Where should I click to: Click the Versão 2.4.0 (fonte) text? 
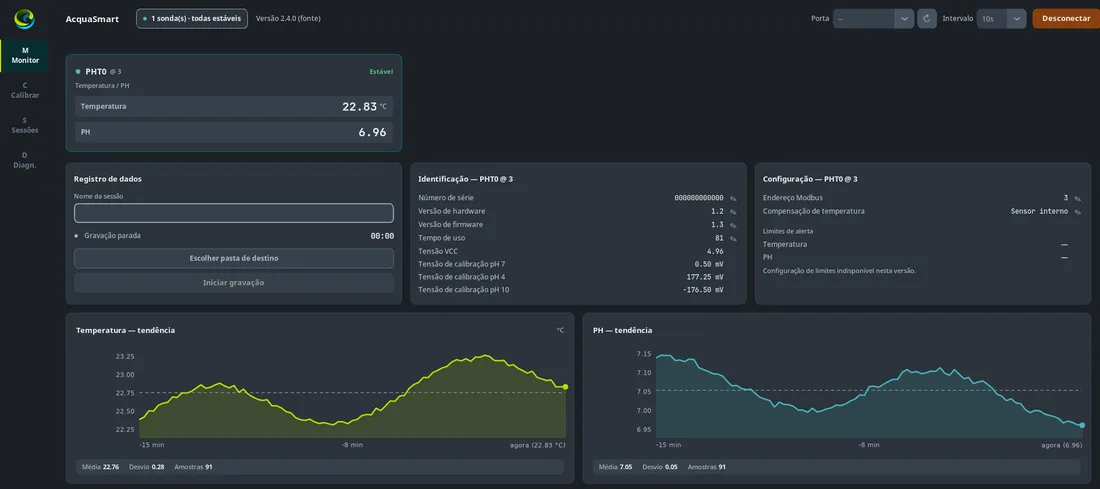pos(288,19)
